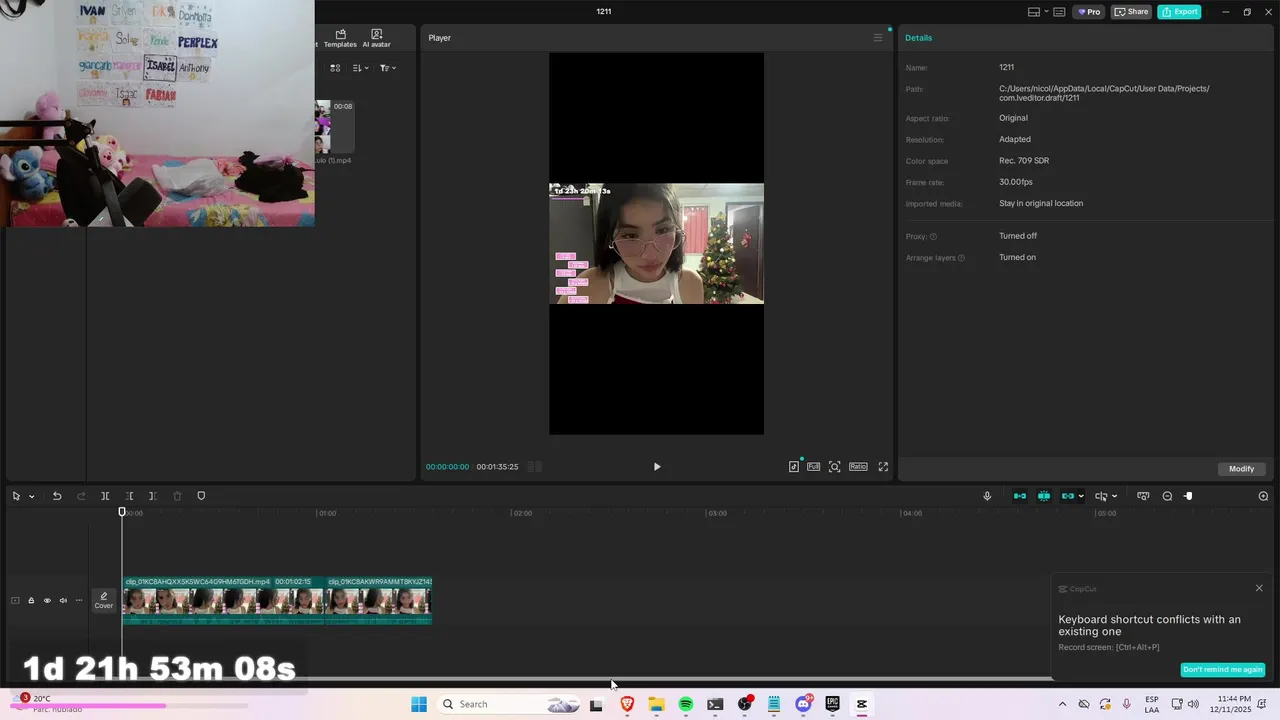Viewport: 1280px width, 720px height.
Task: Select the second clip starting clip_01KC8AKWR9
Action: pyautogui.click(x=379, y=601)
